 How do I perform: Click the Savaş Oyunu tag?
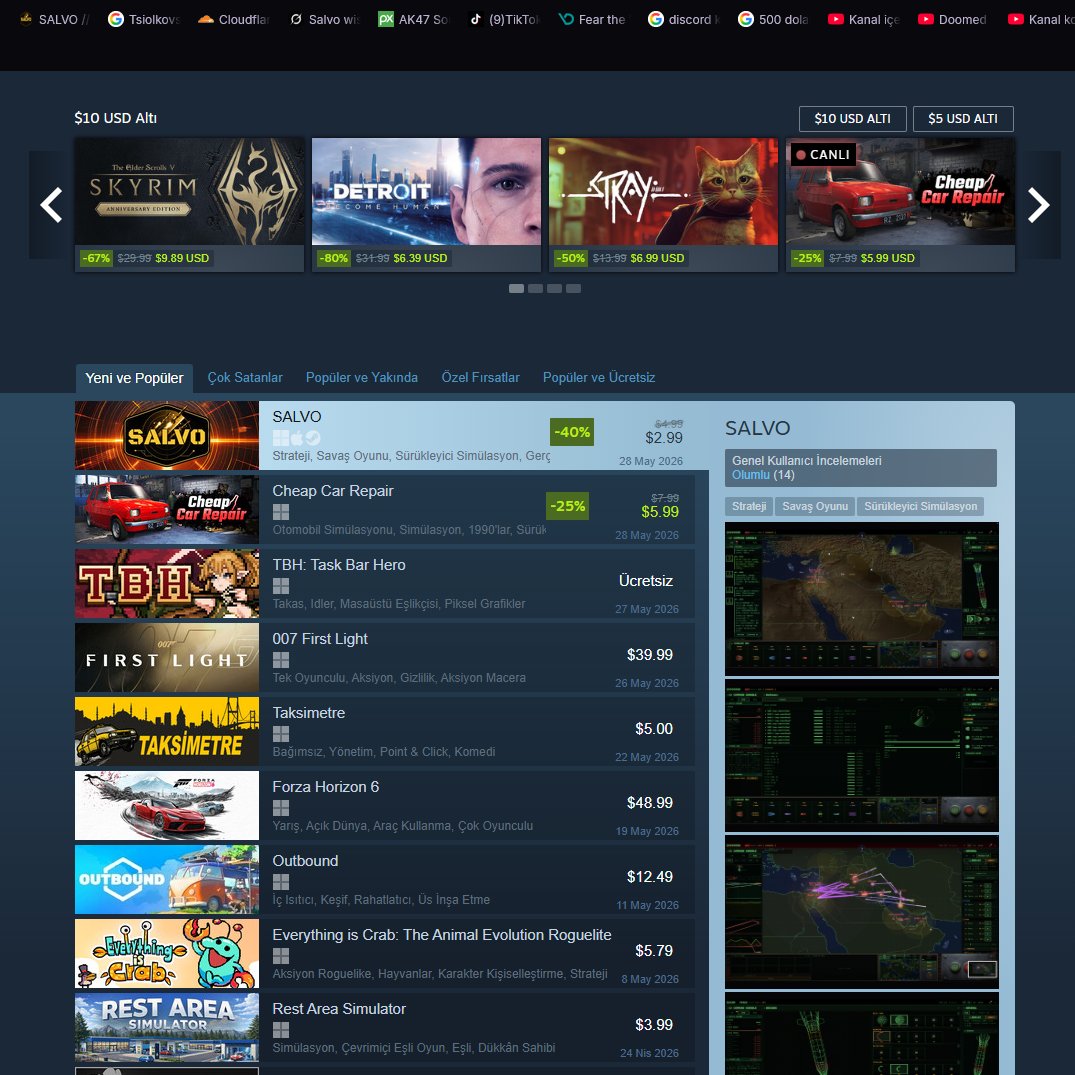tap(814, 506)
